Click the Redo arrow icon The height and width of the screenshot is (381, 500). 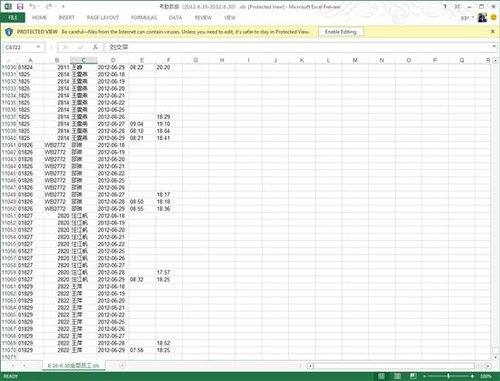coord(49,6)
